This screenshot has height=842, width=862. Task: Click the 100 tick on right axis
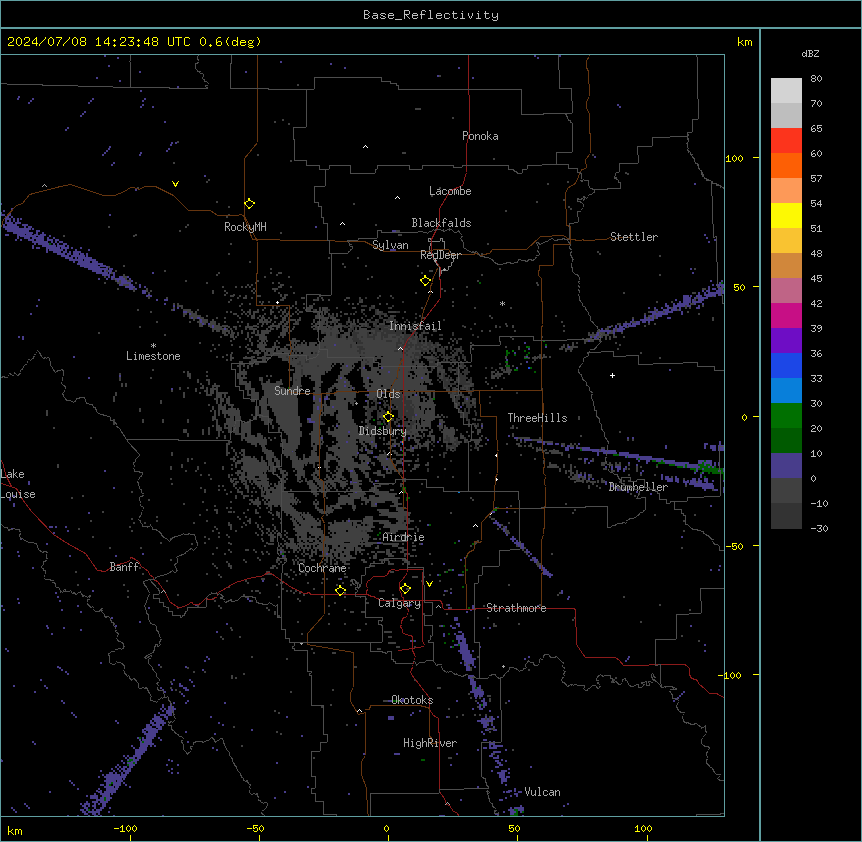pos(734,158)
